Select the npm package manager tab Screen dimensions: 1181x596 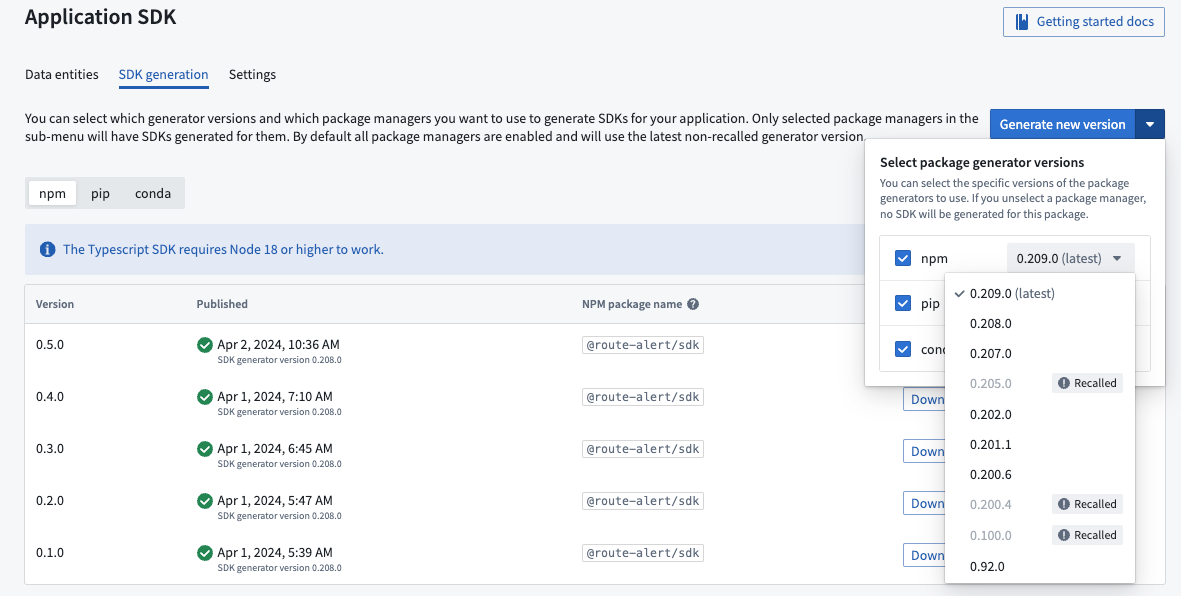pos(53,194)
